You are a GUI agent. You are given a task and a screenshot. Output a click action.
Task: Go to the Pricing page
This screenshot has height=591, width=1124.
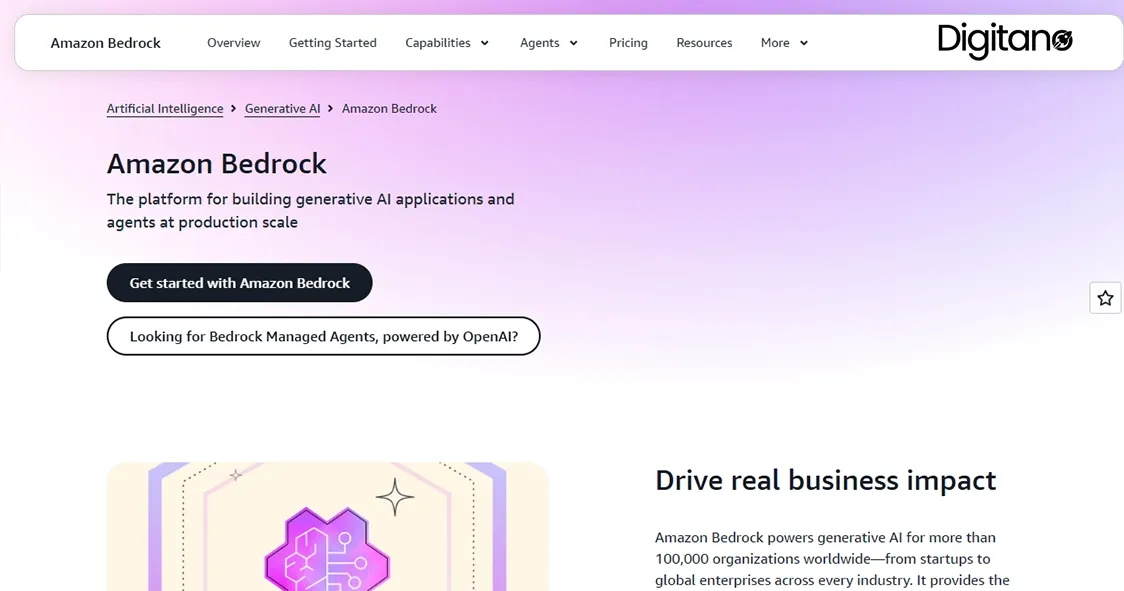pos(628,43)
